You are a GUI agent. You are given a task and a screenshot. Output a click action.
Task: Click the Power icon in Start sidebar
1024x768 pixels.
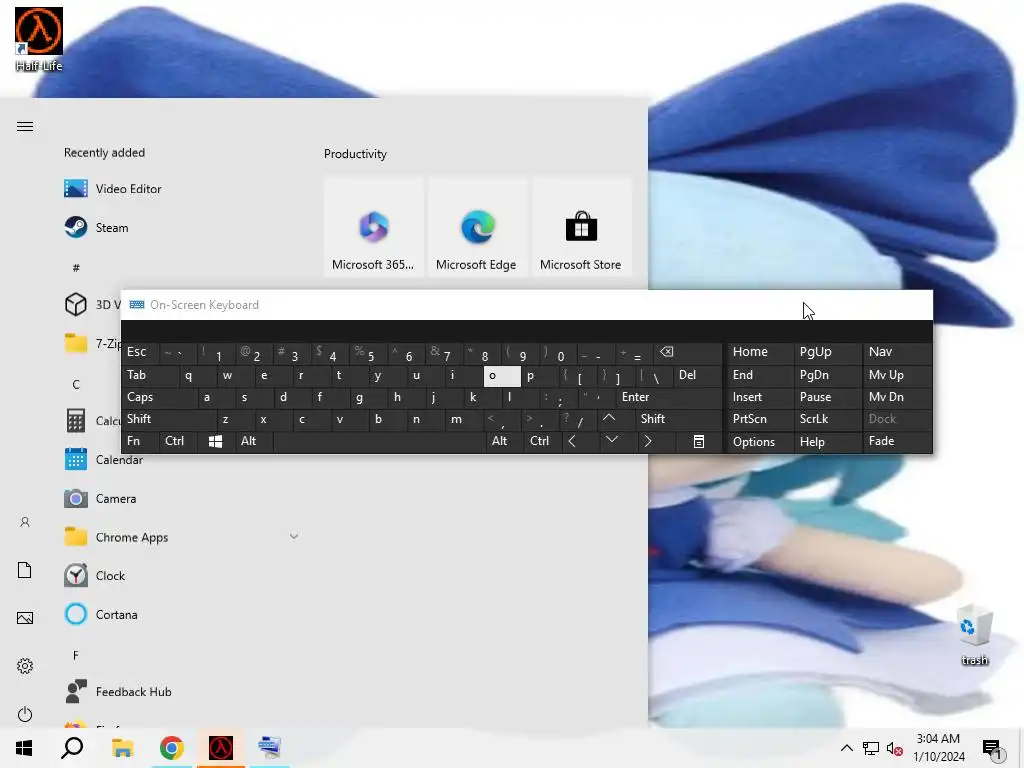(x=25, y=714)
